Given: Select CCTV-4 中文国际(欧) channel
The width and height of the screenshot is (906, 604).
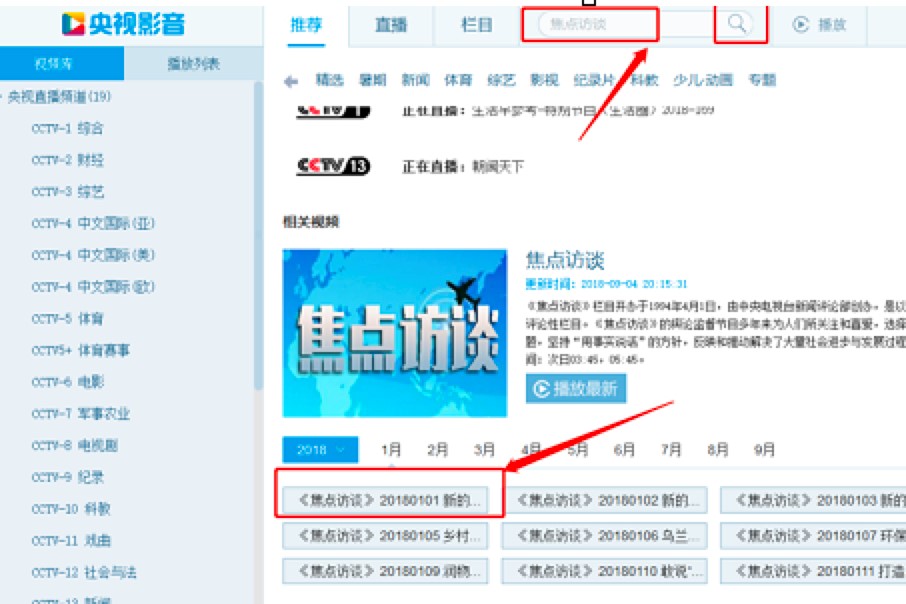Looking at the screenshot, I should tap(92, 287).
